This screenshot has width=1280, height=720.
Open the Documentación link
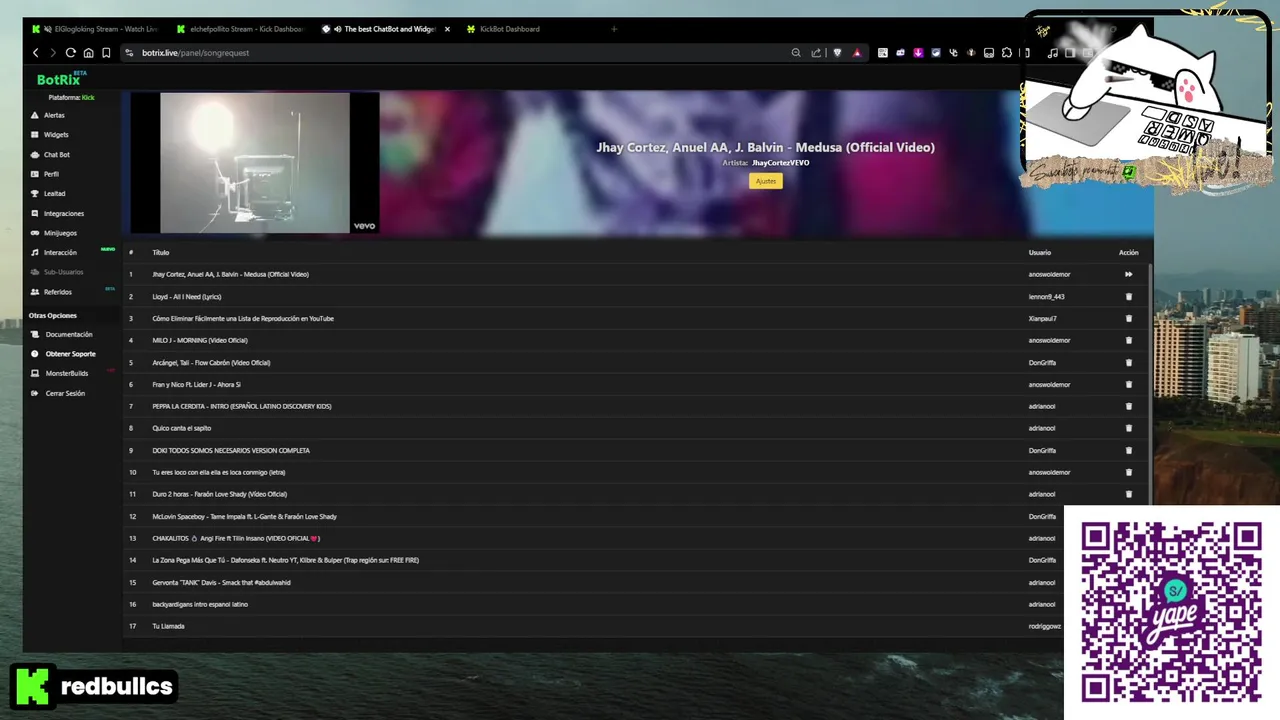point(69,334)
